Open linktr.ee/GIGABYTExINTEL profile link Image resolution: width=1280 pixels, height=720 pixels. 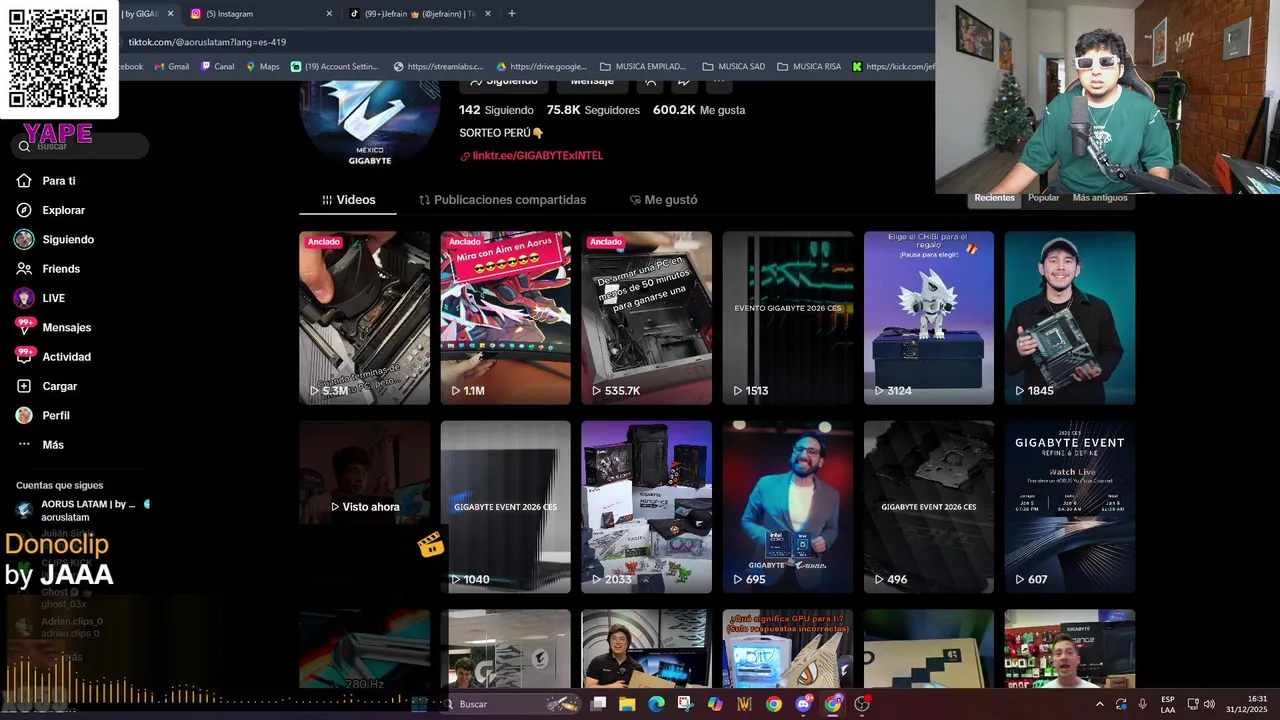(x=537, y=156)
